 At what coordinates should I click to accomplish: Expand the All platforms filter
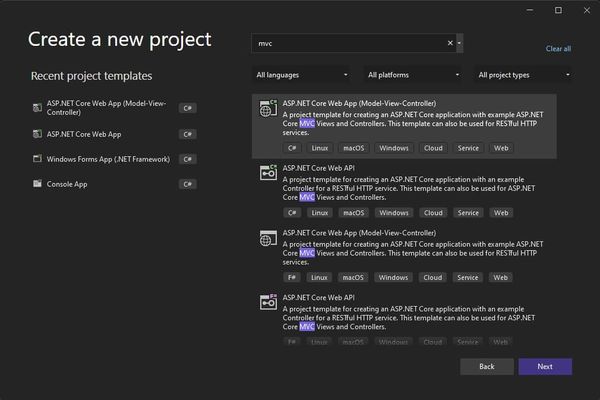click(413, 75)
